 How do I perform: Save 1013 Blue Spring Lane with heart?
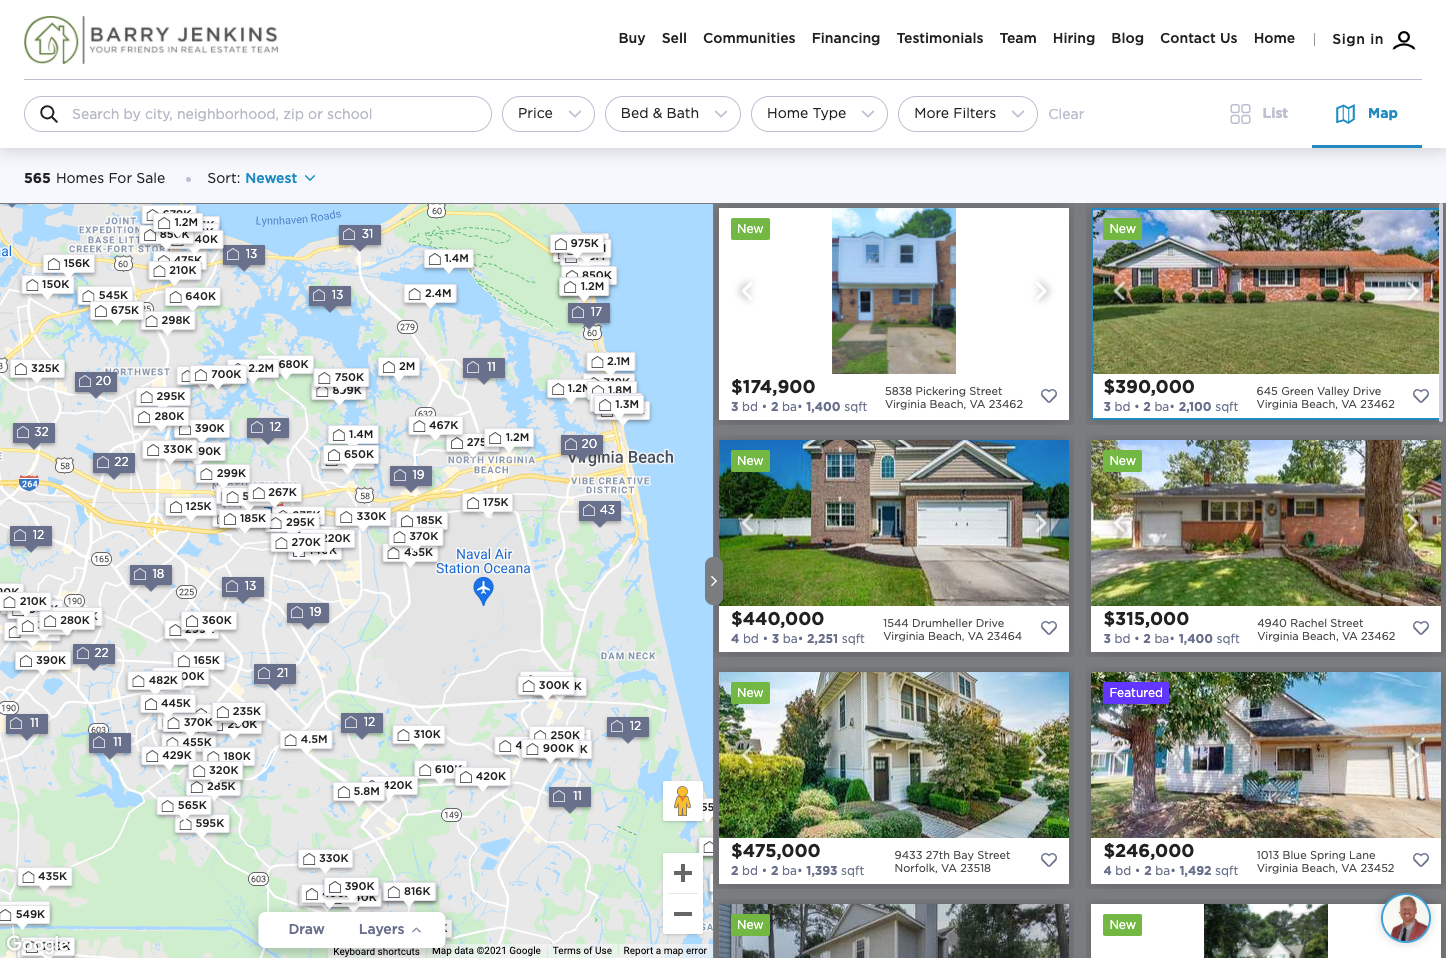[1420, 860]
